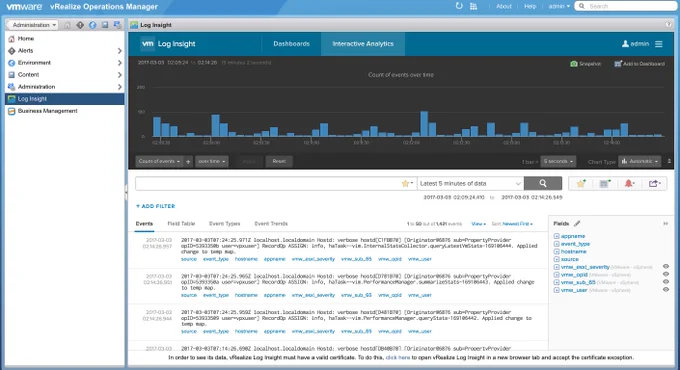Select the Events tab

[144, 224]
